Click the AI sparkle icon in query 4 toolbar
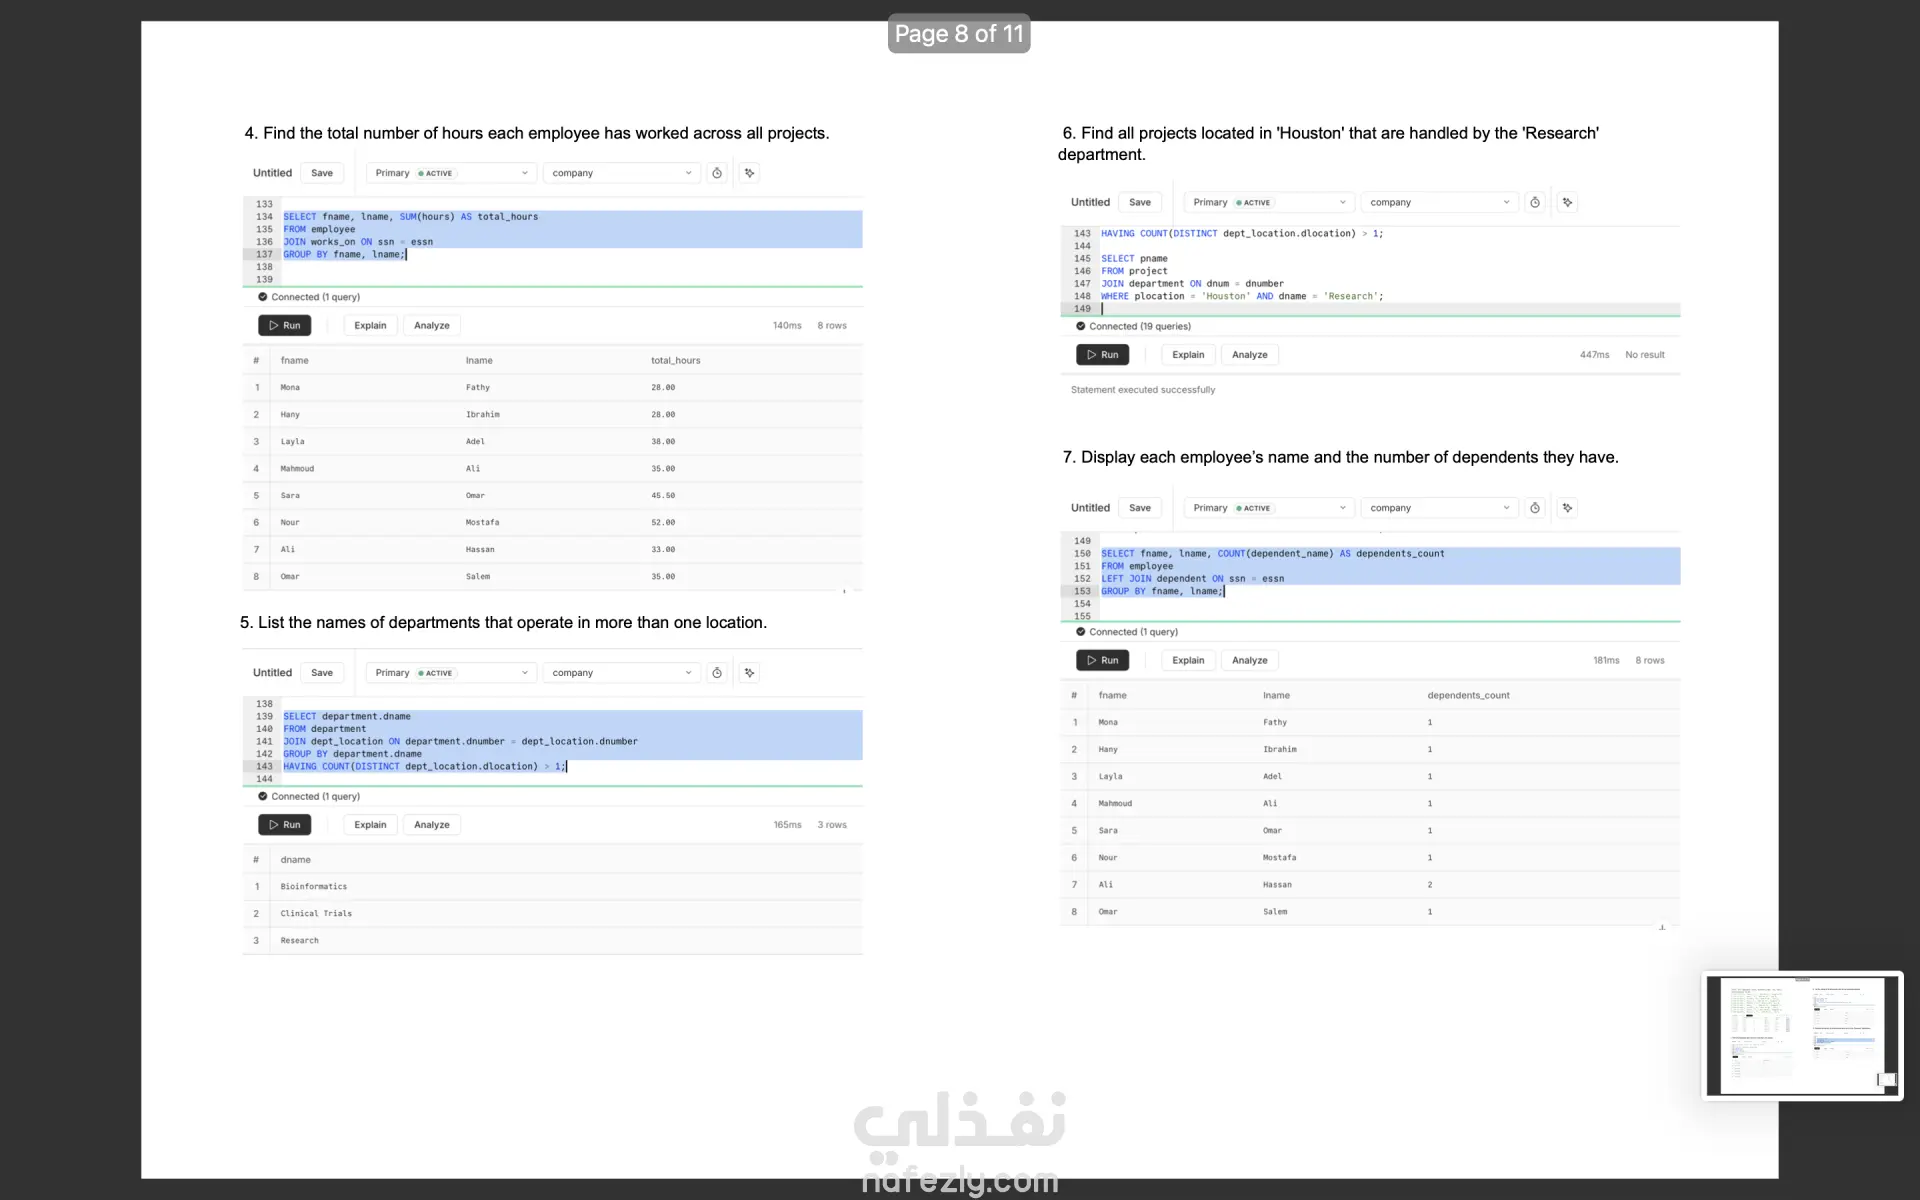The image size is (1920, 1200). coord(750,173)
